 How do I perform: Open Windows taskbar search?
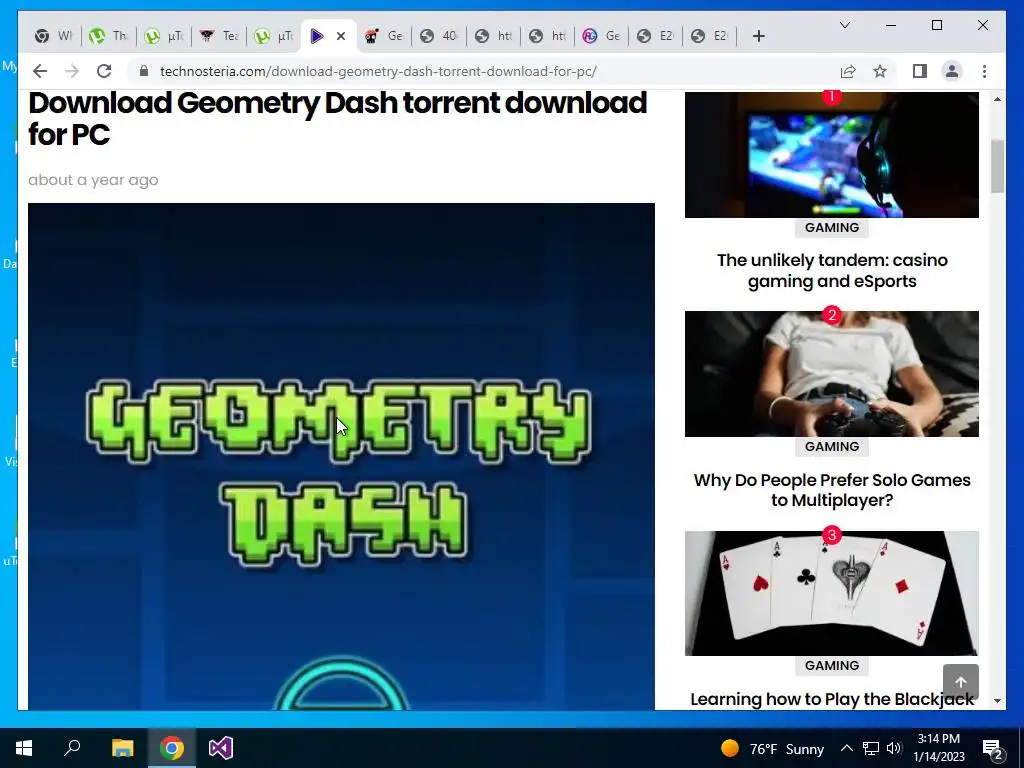pos(72,748)
